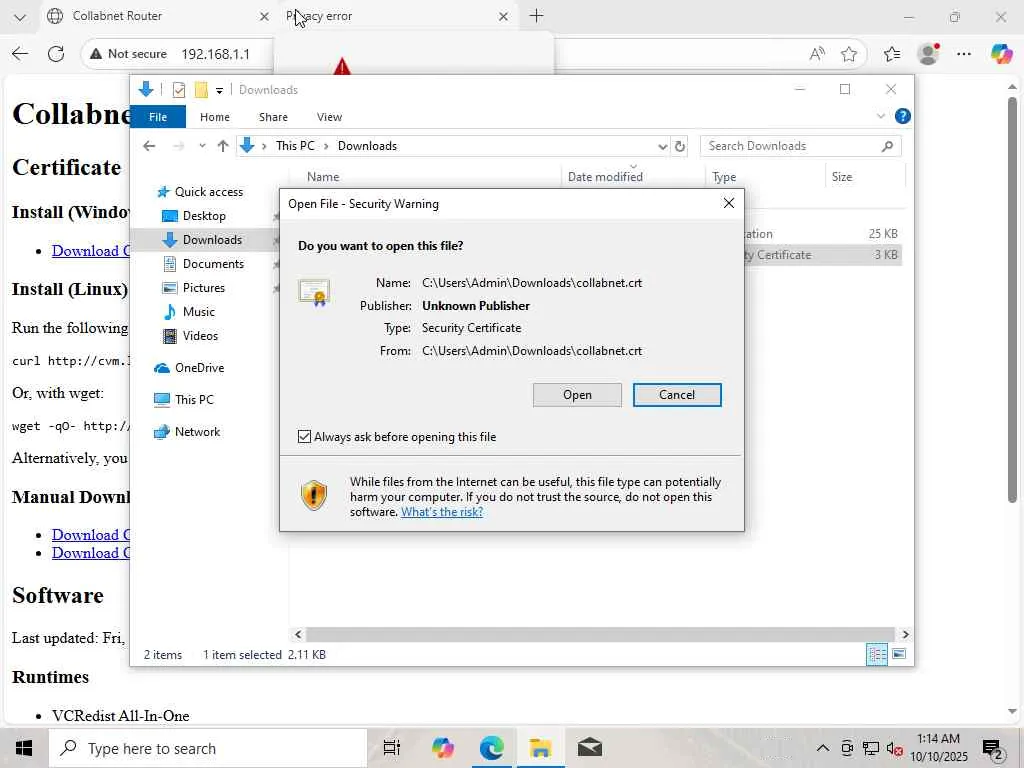The height and width of the screenshot is (768, 1024).
Task: Switch to large icons view
Action: 899,654
